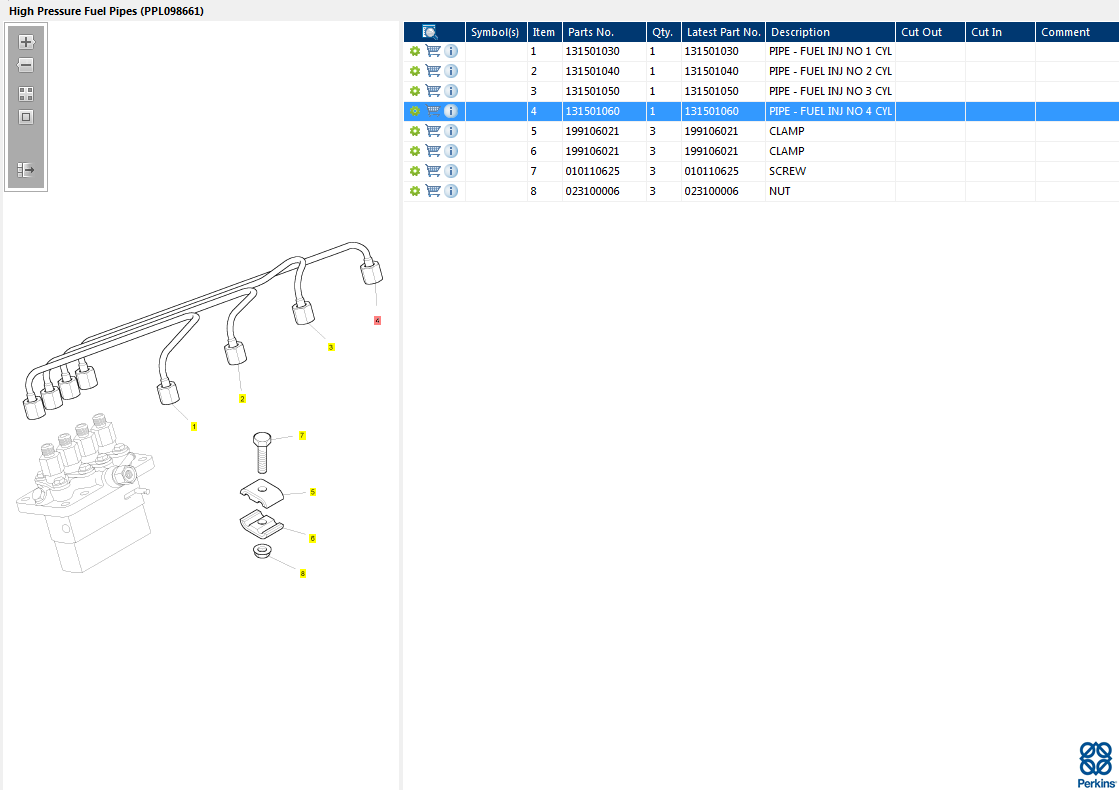Open info for PIPE - FUEL INJ NO 2 CYL
Viewport: 1119px width, 790px height.
click(451, 71)
